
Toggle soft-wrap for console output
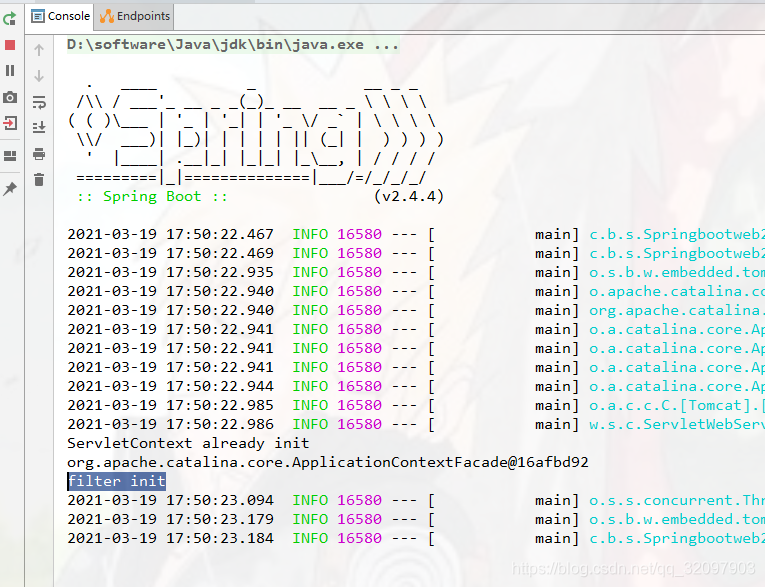pyautogui.click(x=39, y=102)
